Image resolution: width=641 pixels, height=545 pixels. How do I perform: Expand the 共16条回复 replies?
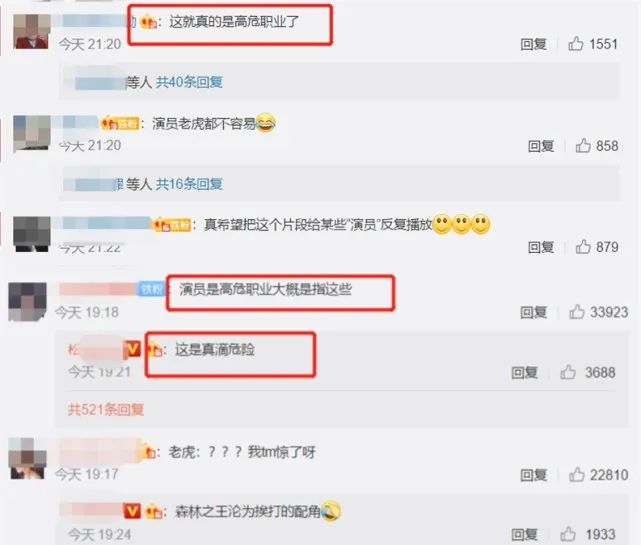pos(189,184)
